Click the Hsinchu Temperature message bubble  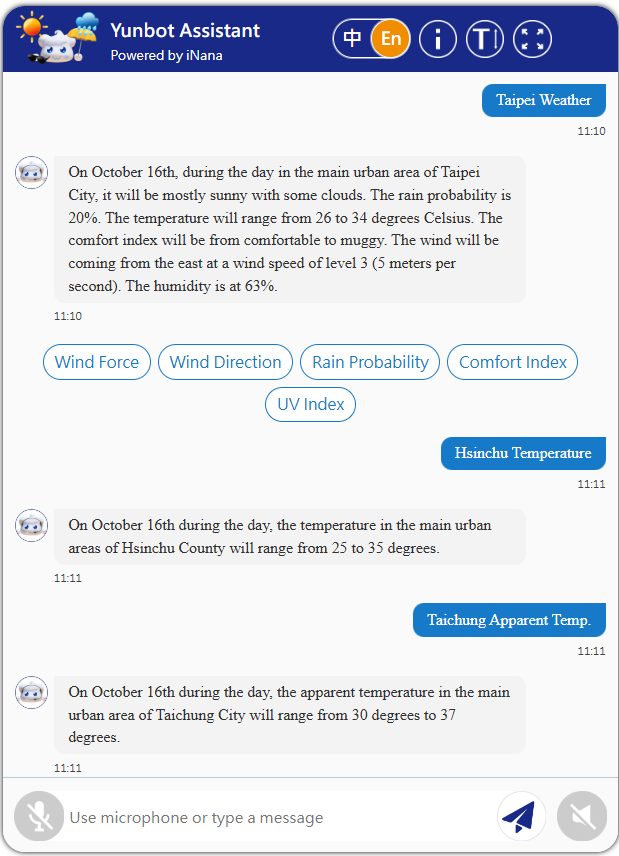(523, 453)
